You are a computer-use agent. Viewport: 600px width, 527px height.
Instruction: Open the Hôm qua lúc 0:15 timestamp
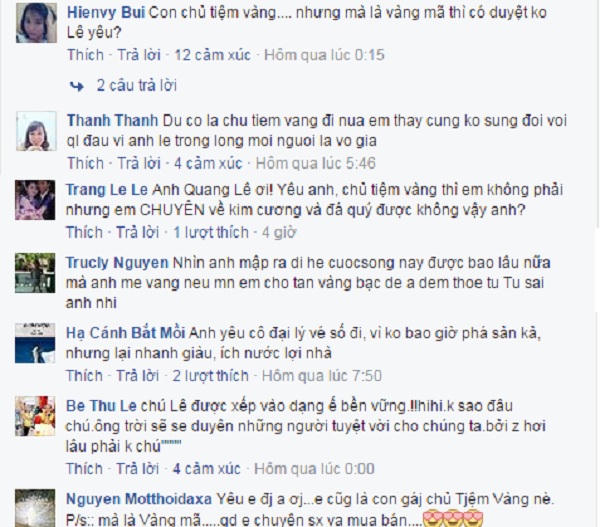324,55
